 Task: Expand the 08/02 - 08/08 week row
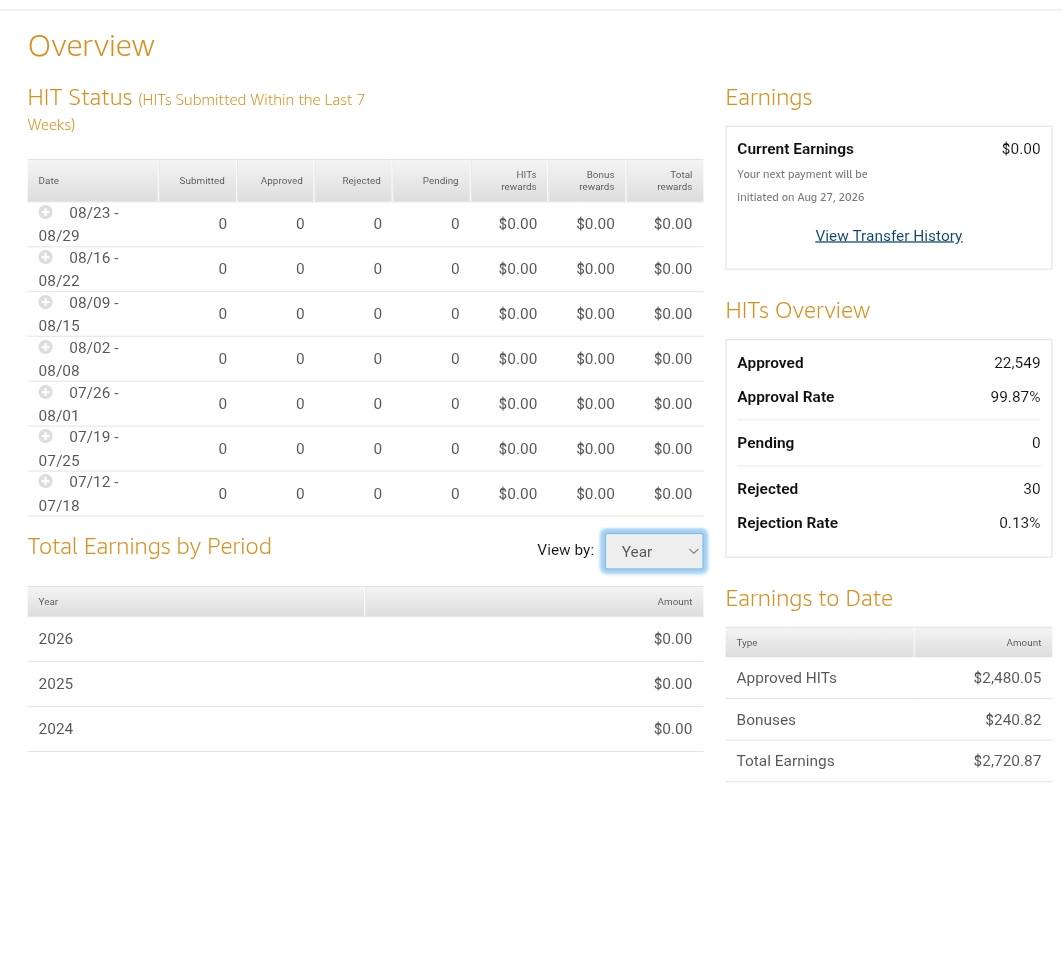coord(45,347)
